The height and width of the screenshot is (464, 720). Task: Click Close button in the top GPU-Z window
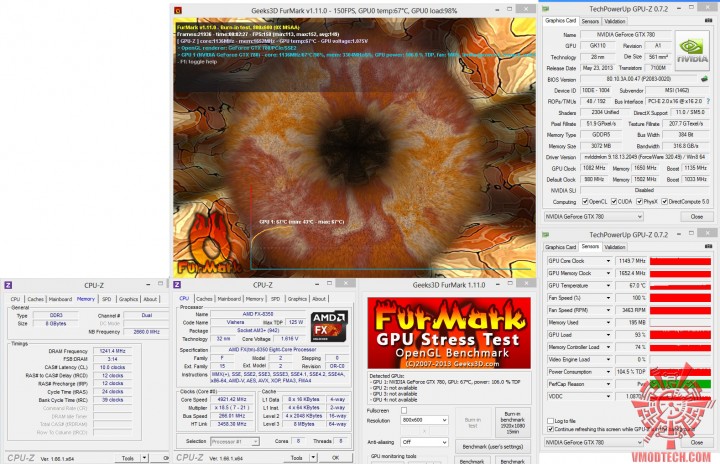[x=697, y=216]
